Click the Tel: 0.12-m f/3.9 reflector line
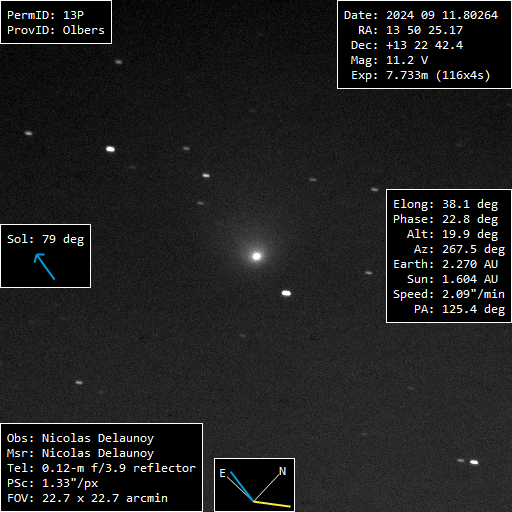 point(101,468)
